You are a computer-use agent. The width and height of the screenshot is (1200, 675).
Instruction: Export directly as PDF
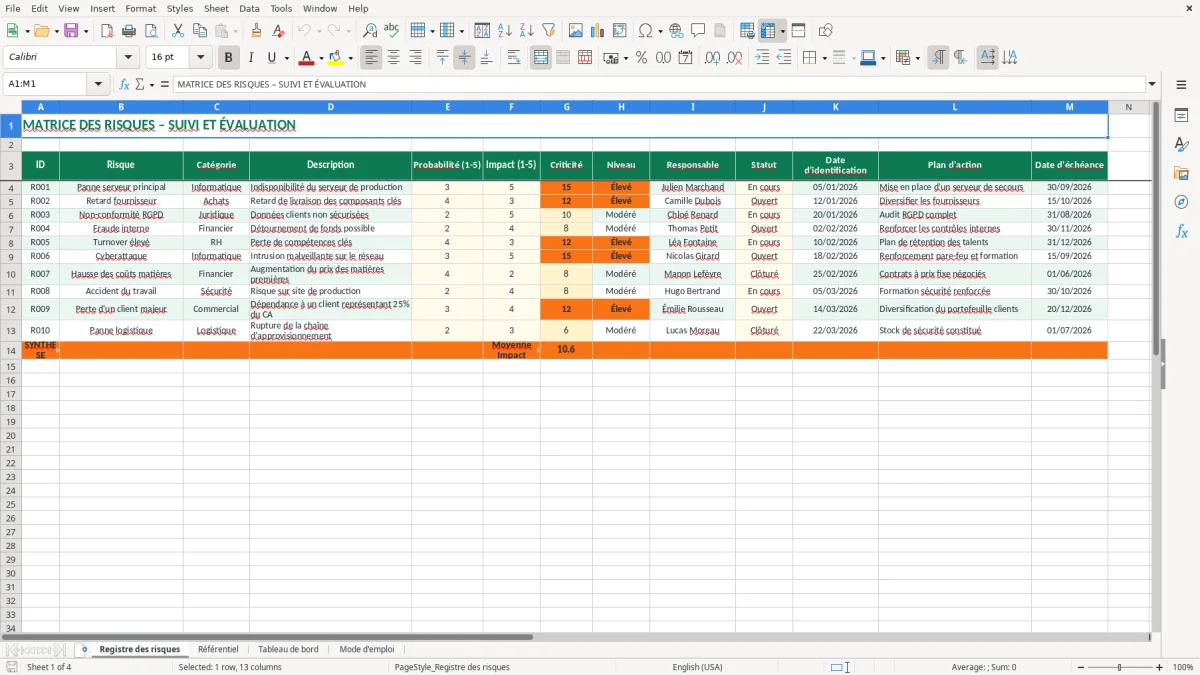pyautogui.click(x=107, y=31)
